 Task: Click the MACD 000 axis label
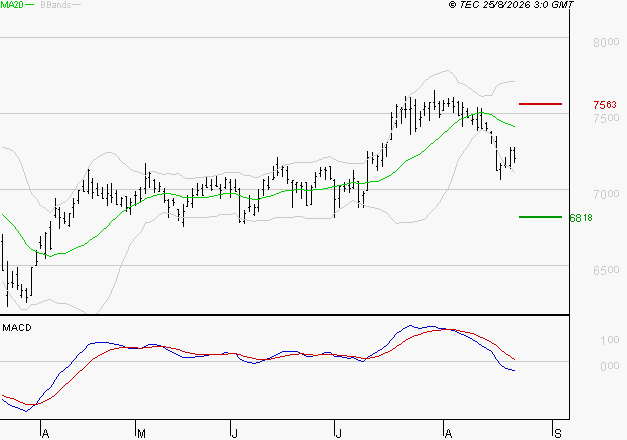[x=610, y=366]
